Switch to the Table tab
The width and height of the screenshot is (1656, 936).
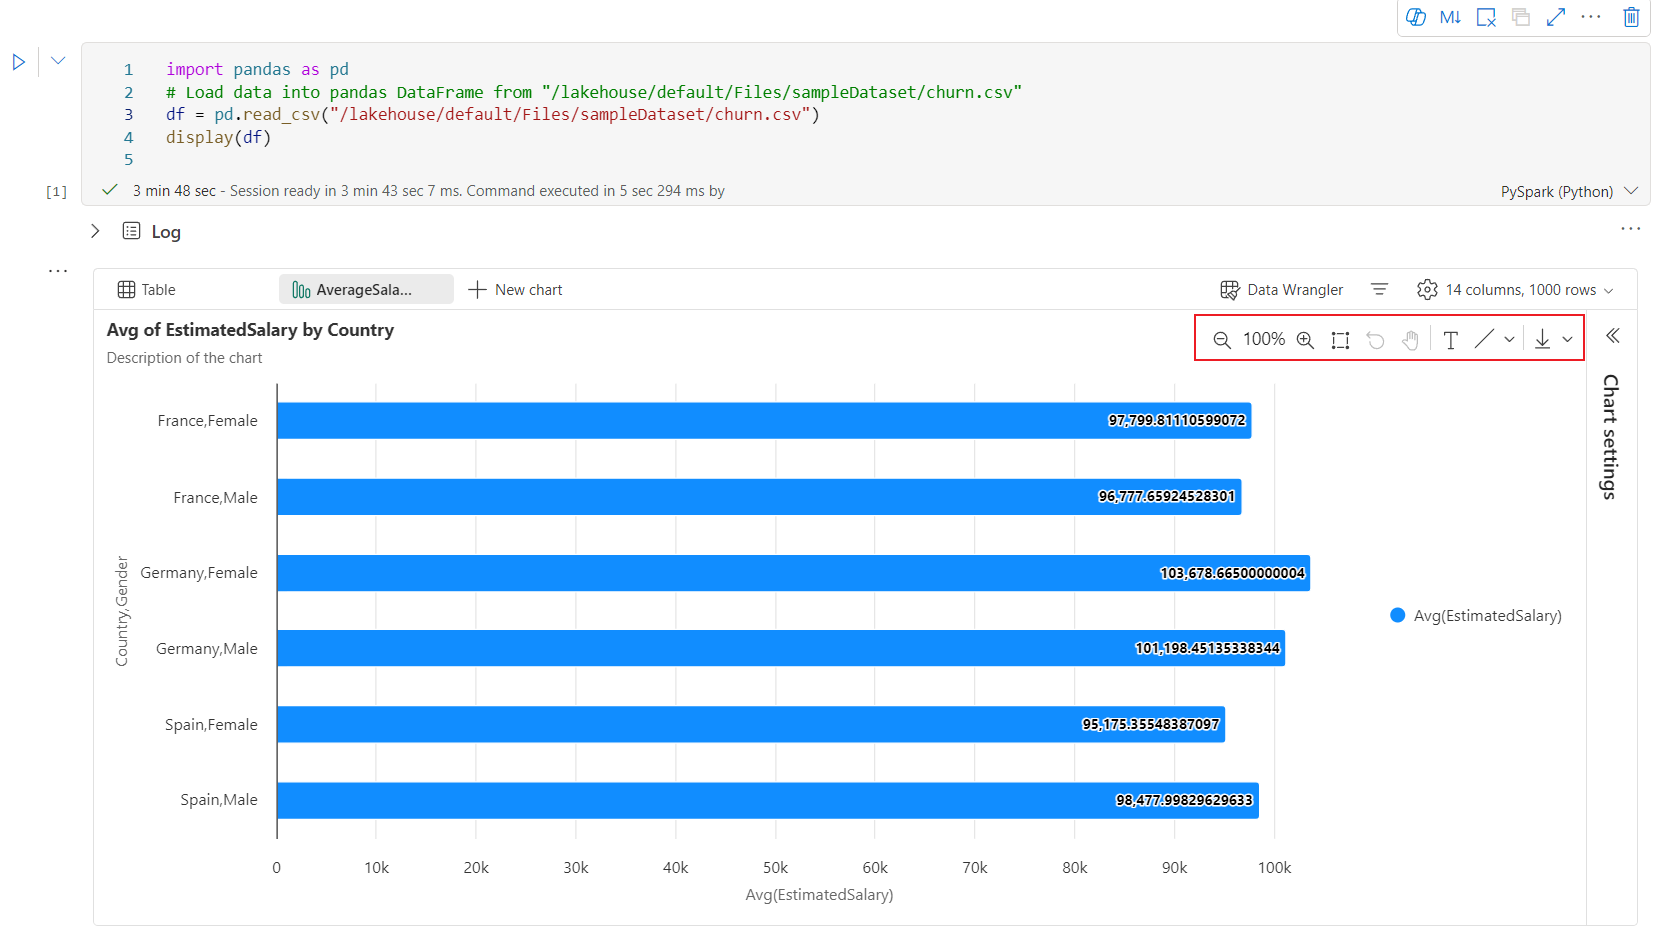tap(147, 290)
